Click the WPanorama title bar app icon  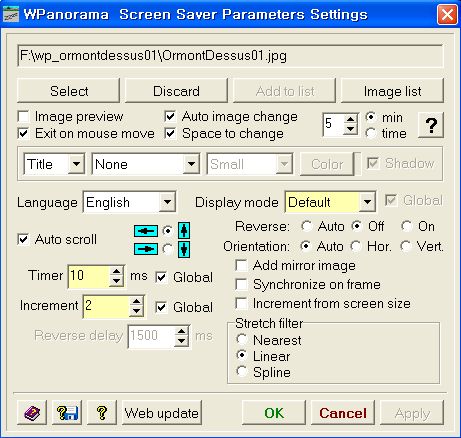pos(11,14)
